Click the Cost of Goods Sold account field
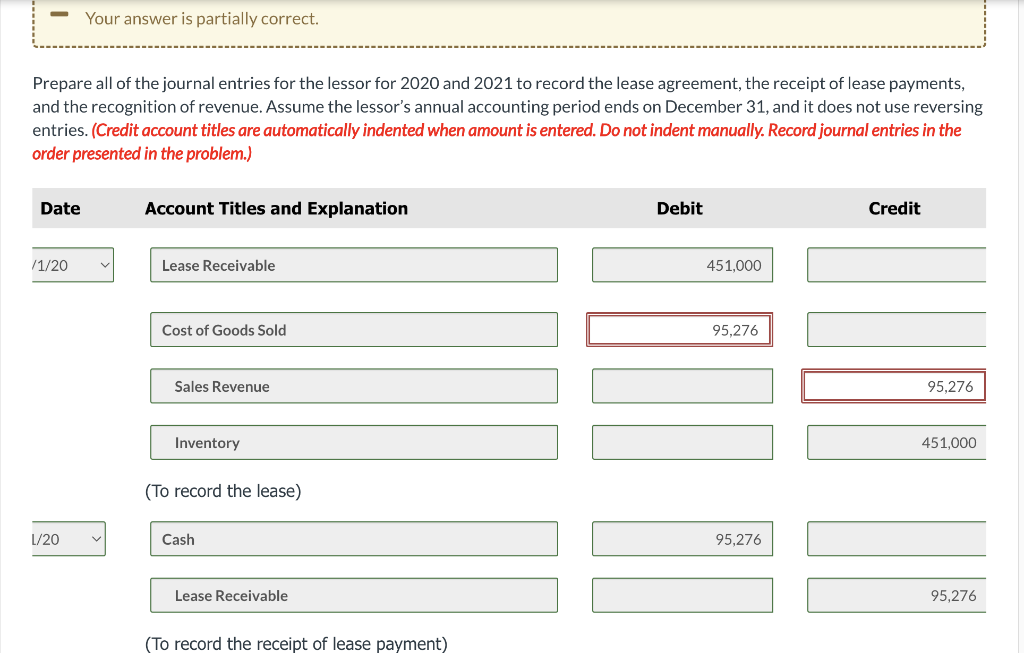Viewport: 1024px width, 653px height. [352, 329]
